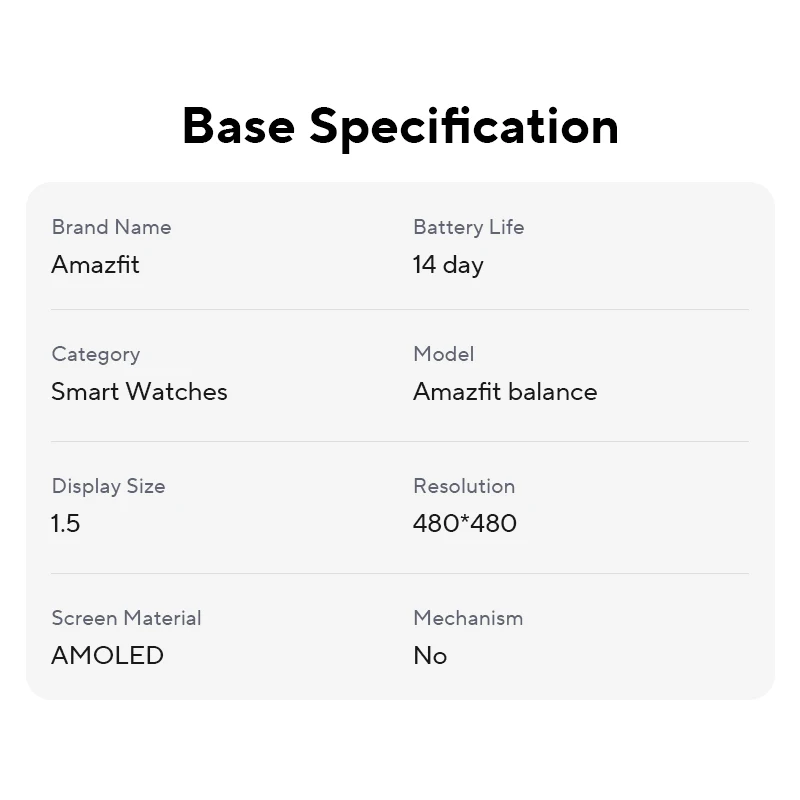Select the Resolution label
The width and height of the screenshot is (800, 800).
pos(464,486)
